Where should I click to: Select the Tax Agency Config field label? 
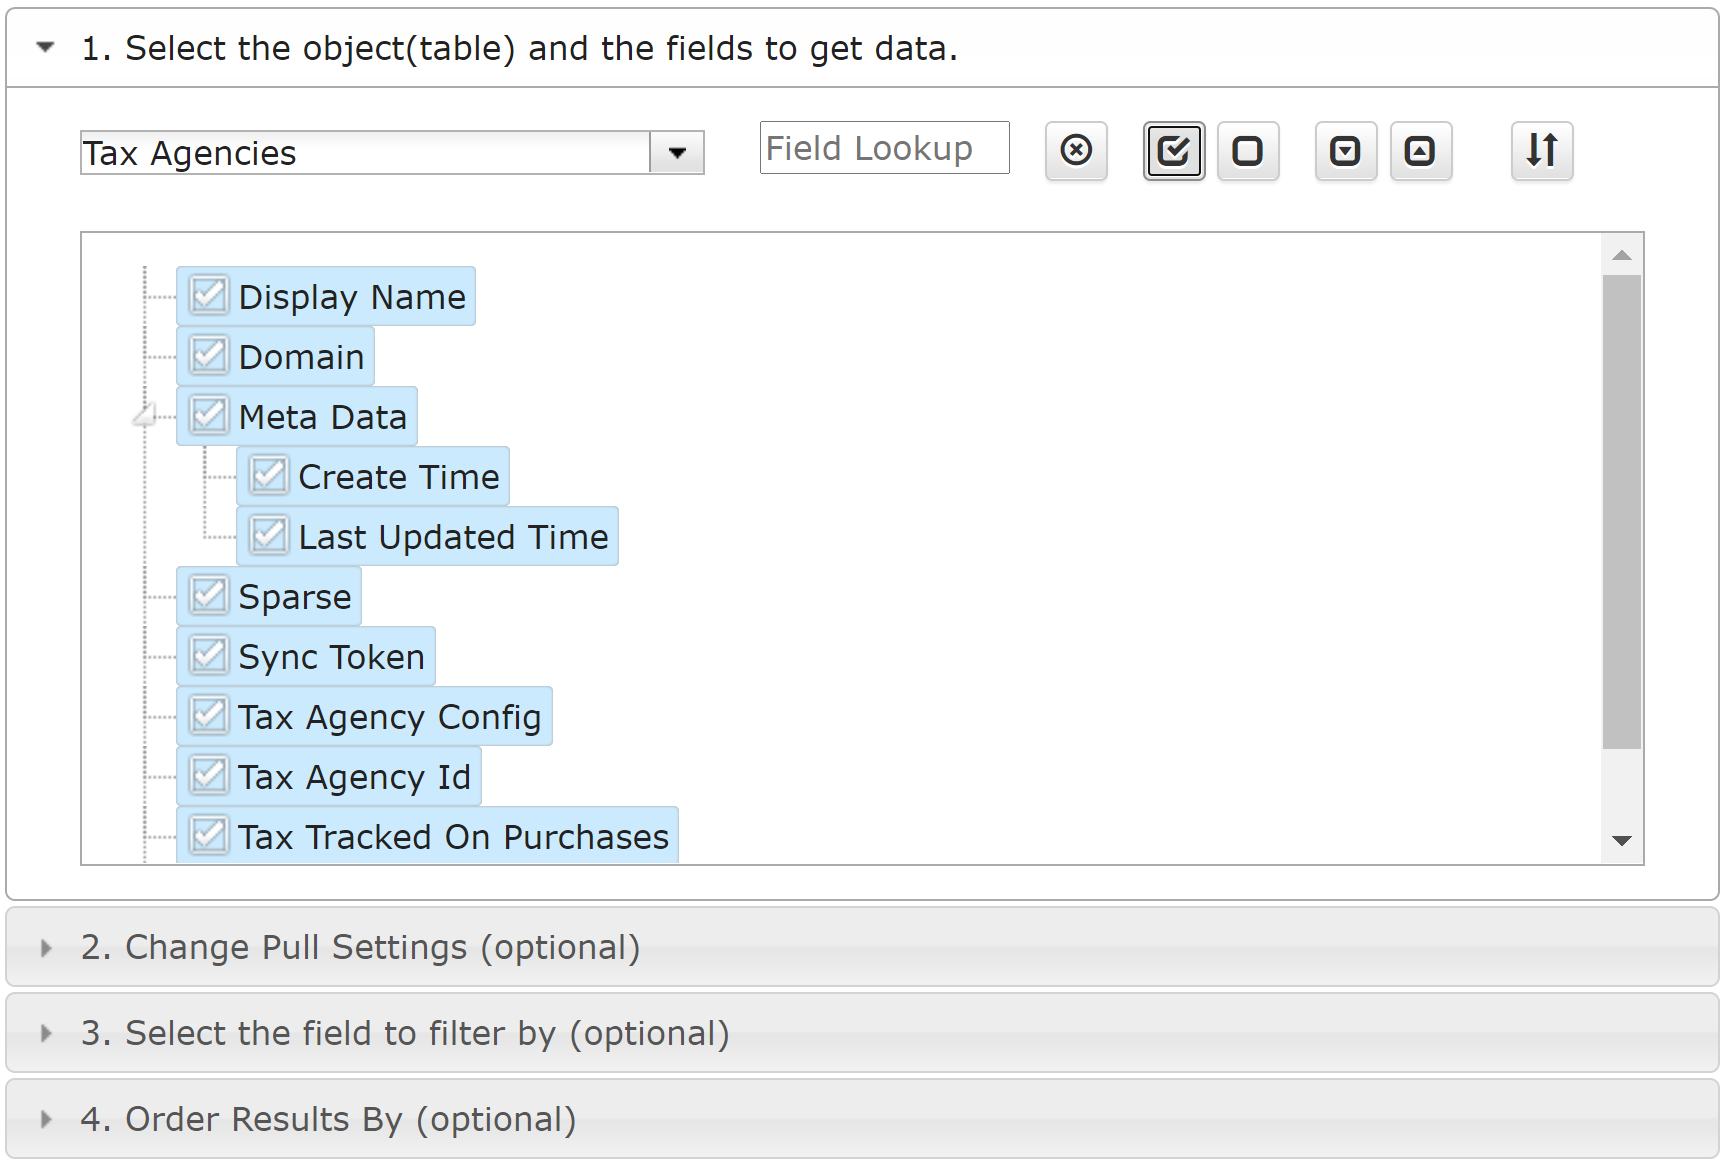[390, 717]
